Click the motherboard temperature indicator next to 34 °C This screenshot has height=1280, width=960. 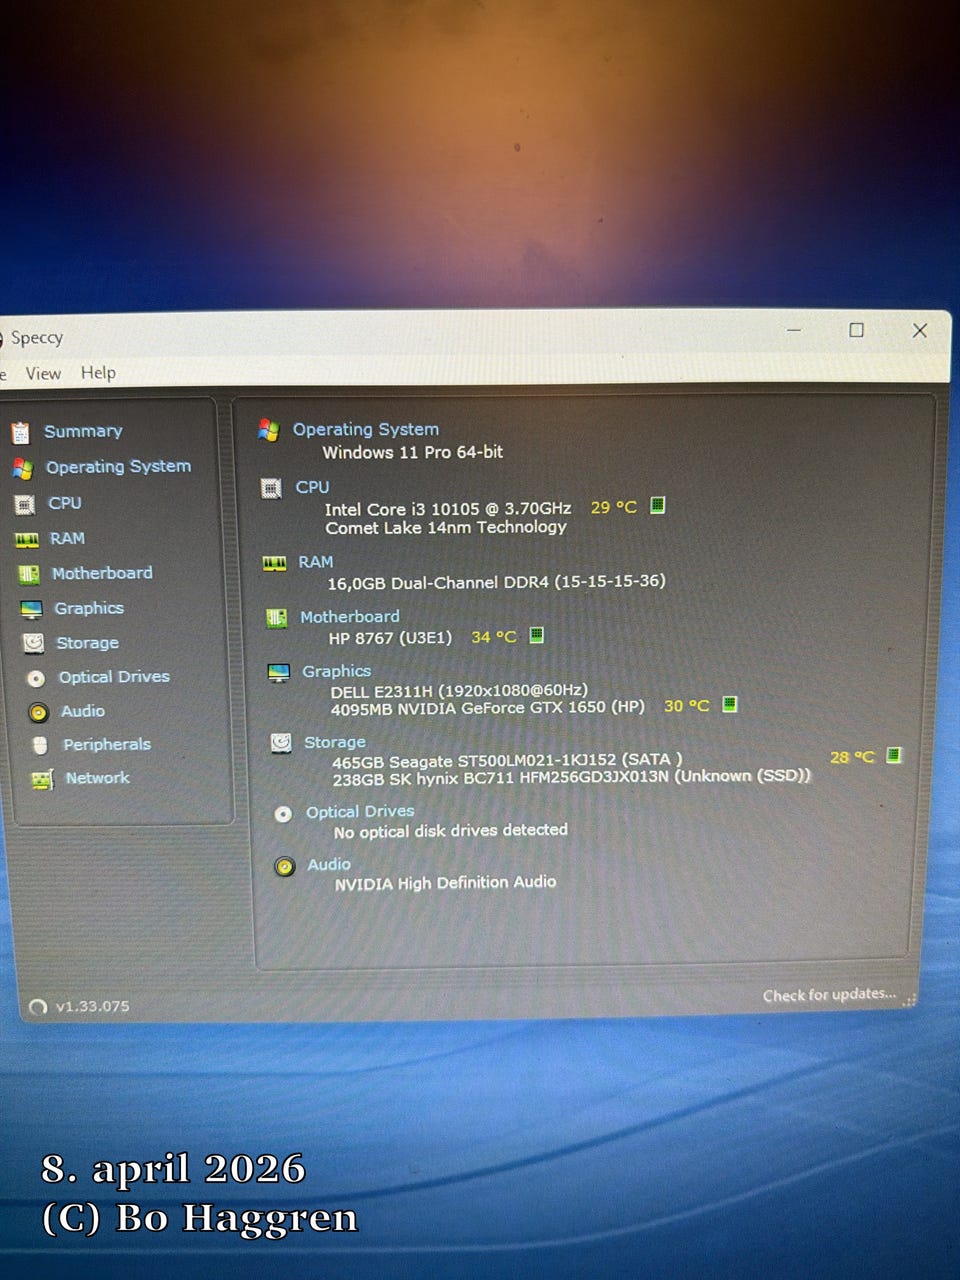point(536,635)
